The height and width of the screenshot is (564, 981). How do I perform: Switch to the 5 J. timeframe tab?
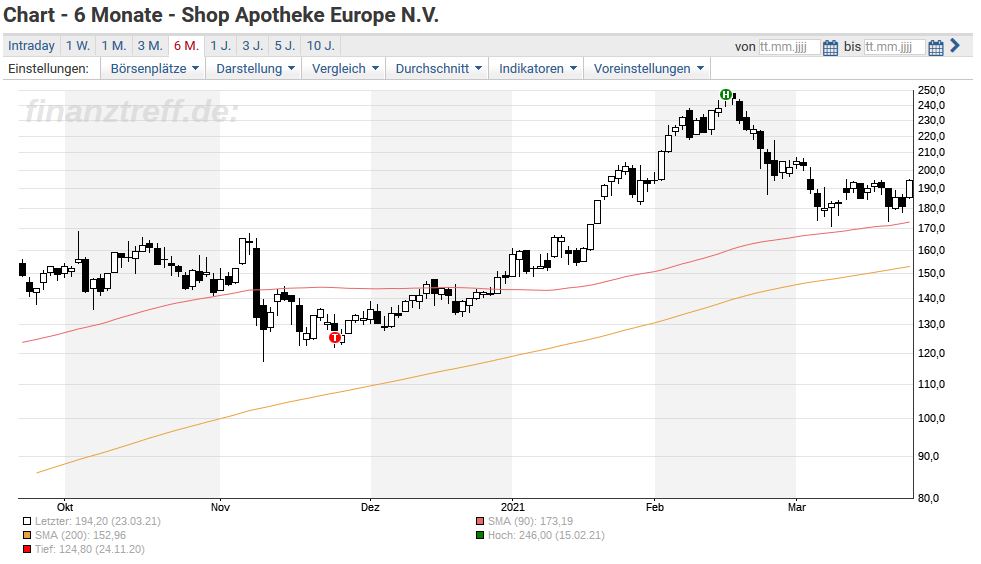tap(285, 46)
